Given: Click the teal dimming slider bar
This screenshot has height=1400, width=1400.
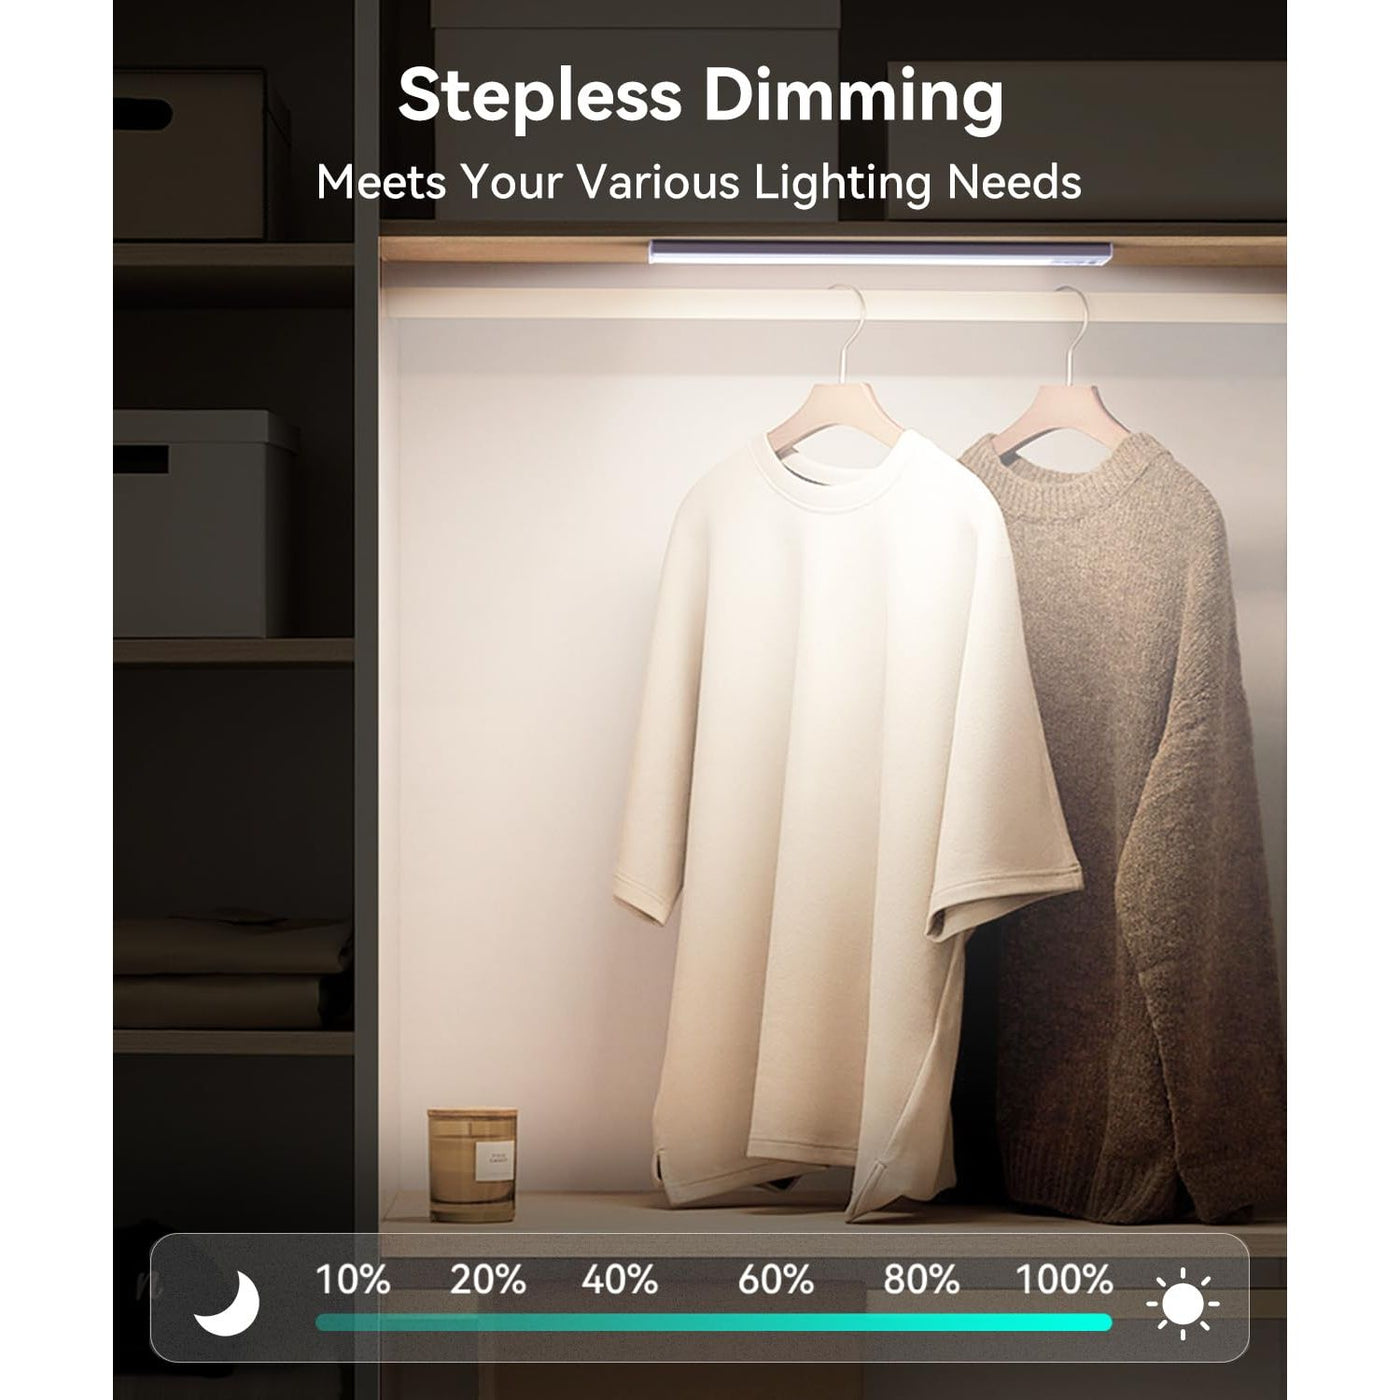Looking at the screenshot, I should [713, 1322].
